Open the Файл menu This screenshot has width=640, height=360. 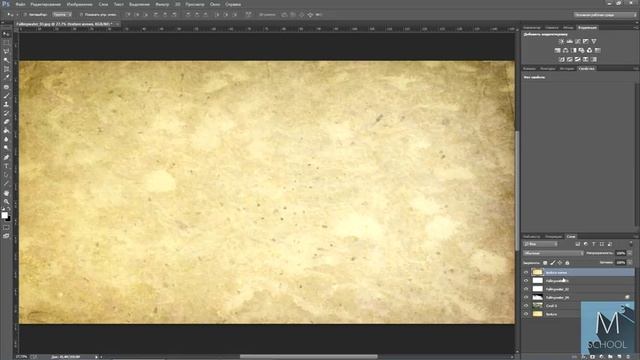20,4
